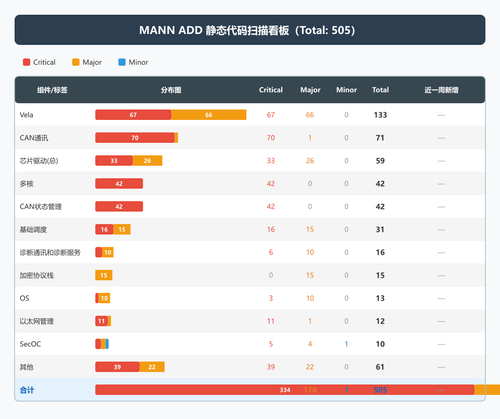The height and width of the screenshot is (419, 500).
Task: Click 其他 Total value 61
Action: (x=380, y=367)
